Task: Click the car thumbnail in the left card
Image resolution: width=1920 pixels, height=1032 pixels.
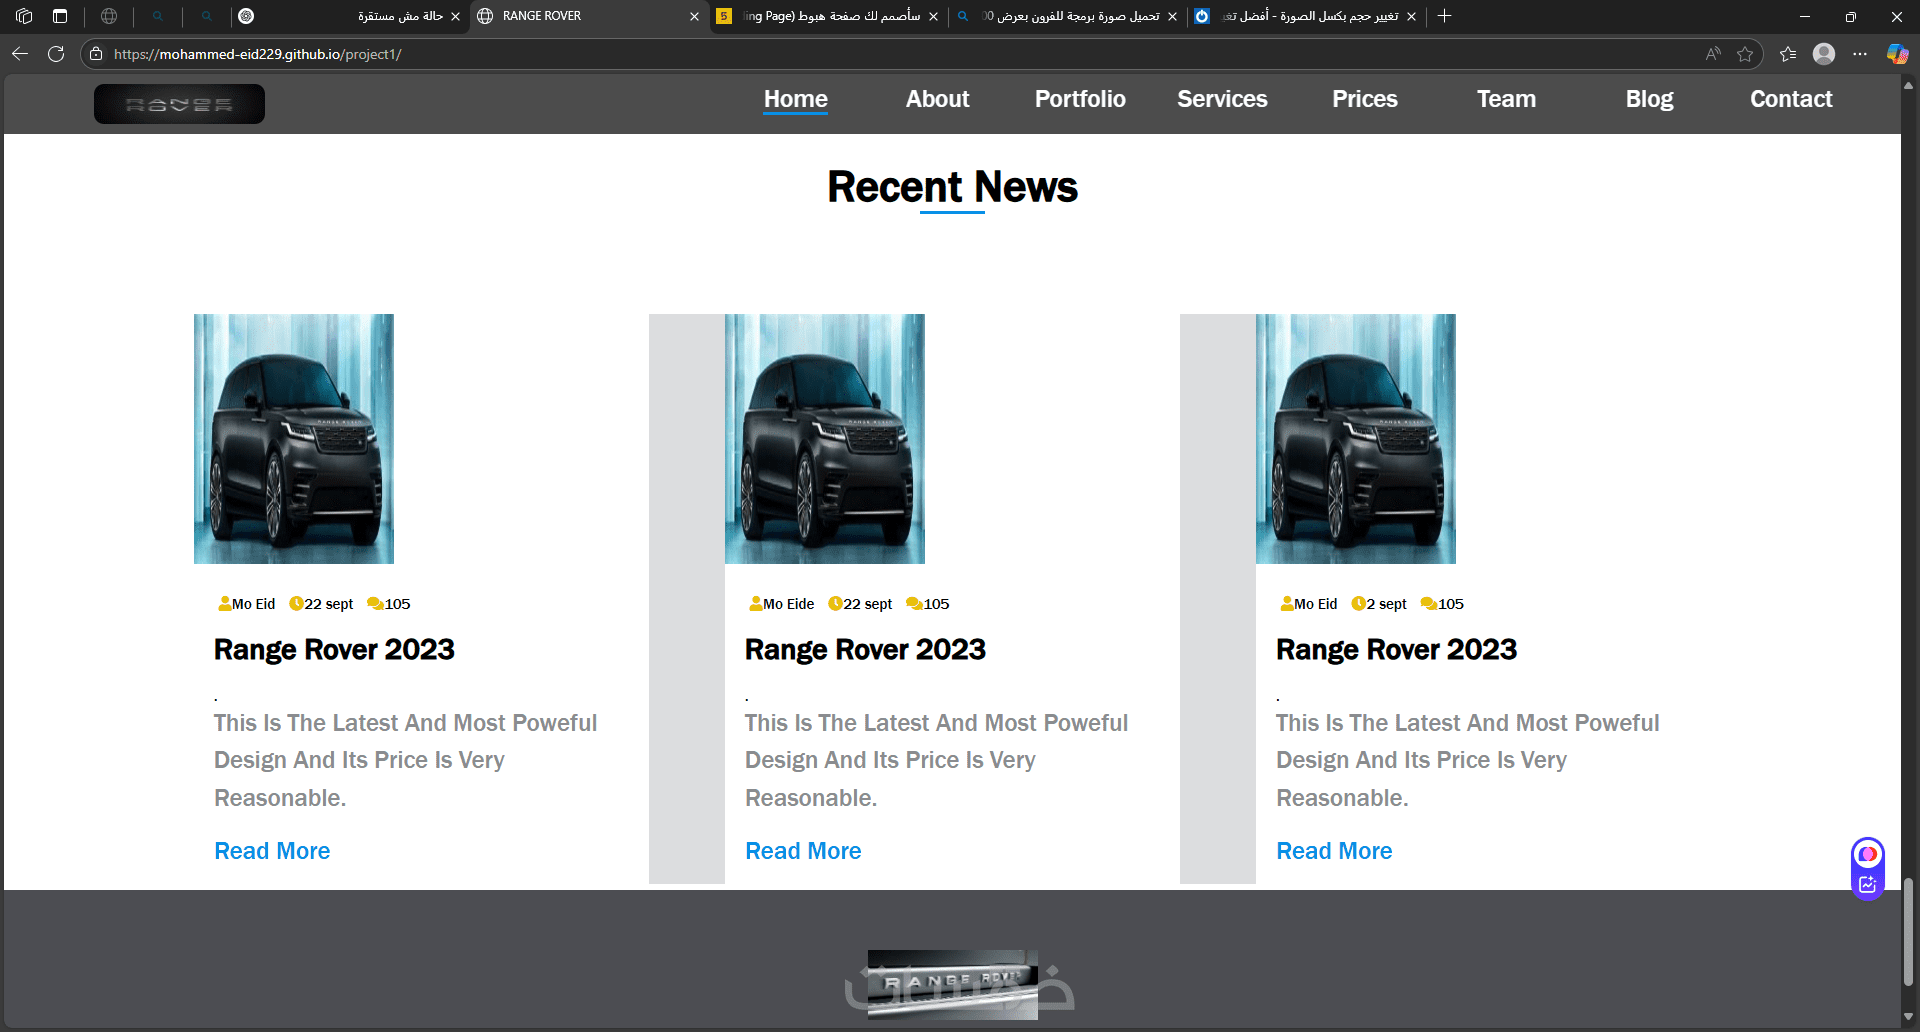Action: 294,439
